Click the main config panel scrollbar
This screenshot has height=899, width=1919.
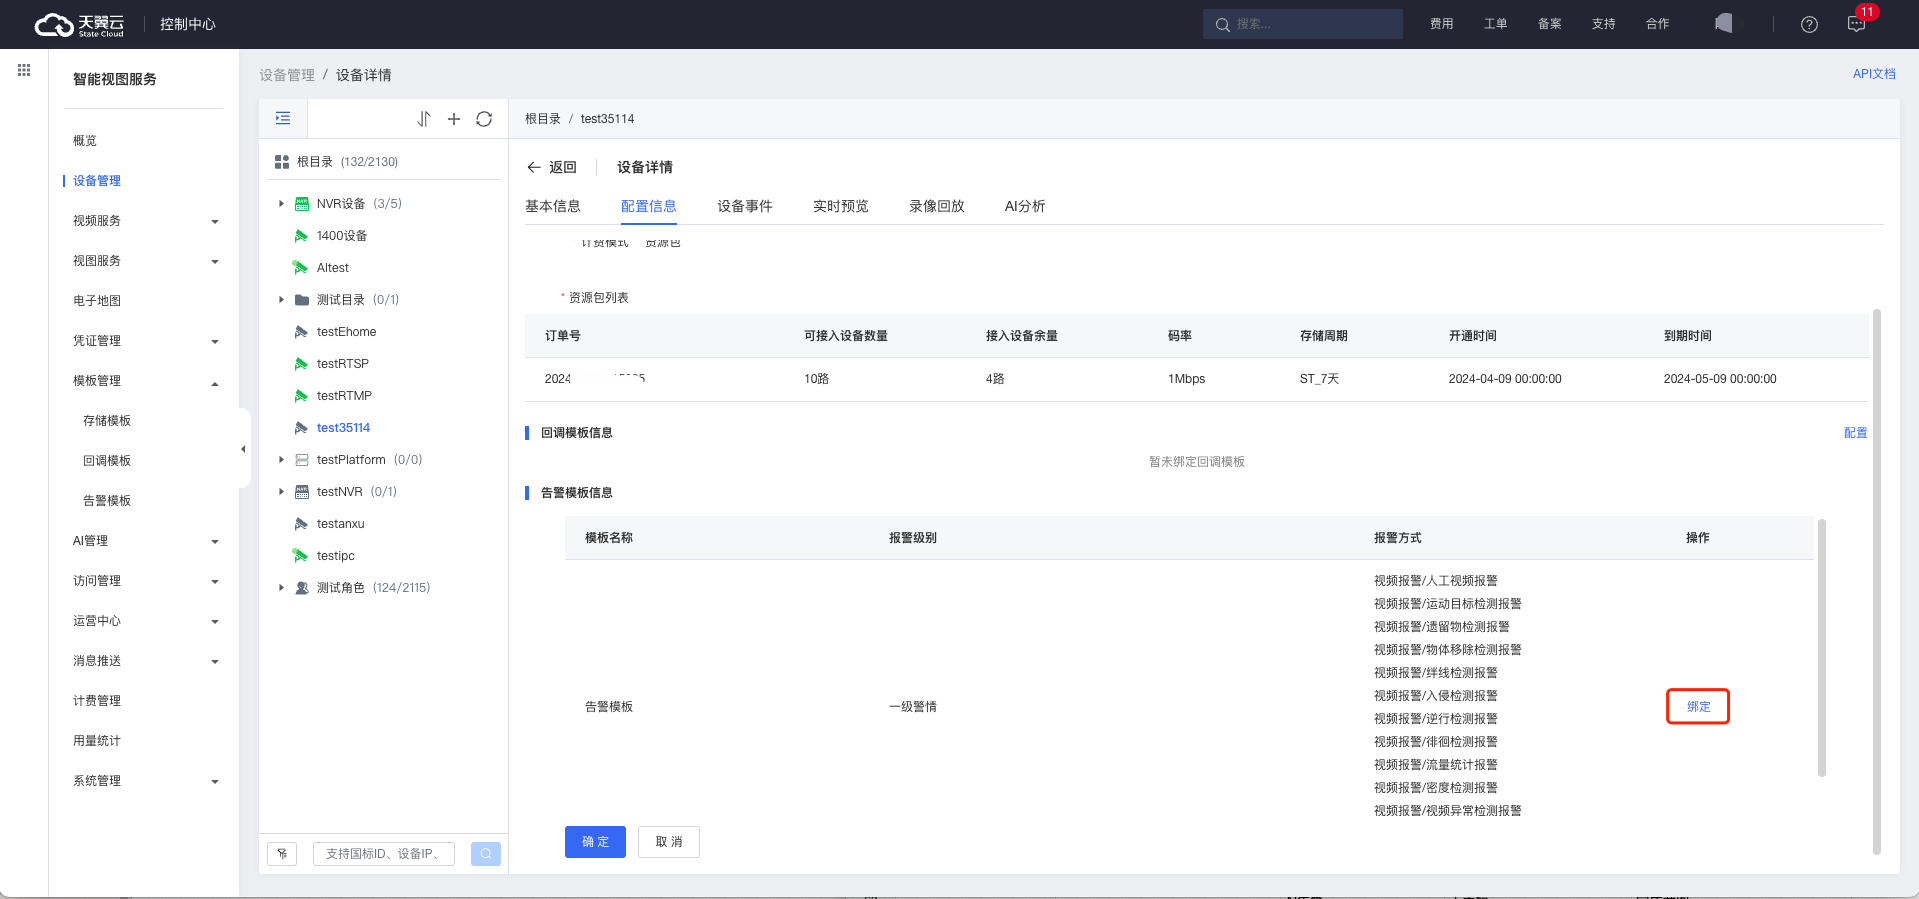(x=1877, y=581)
